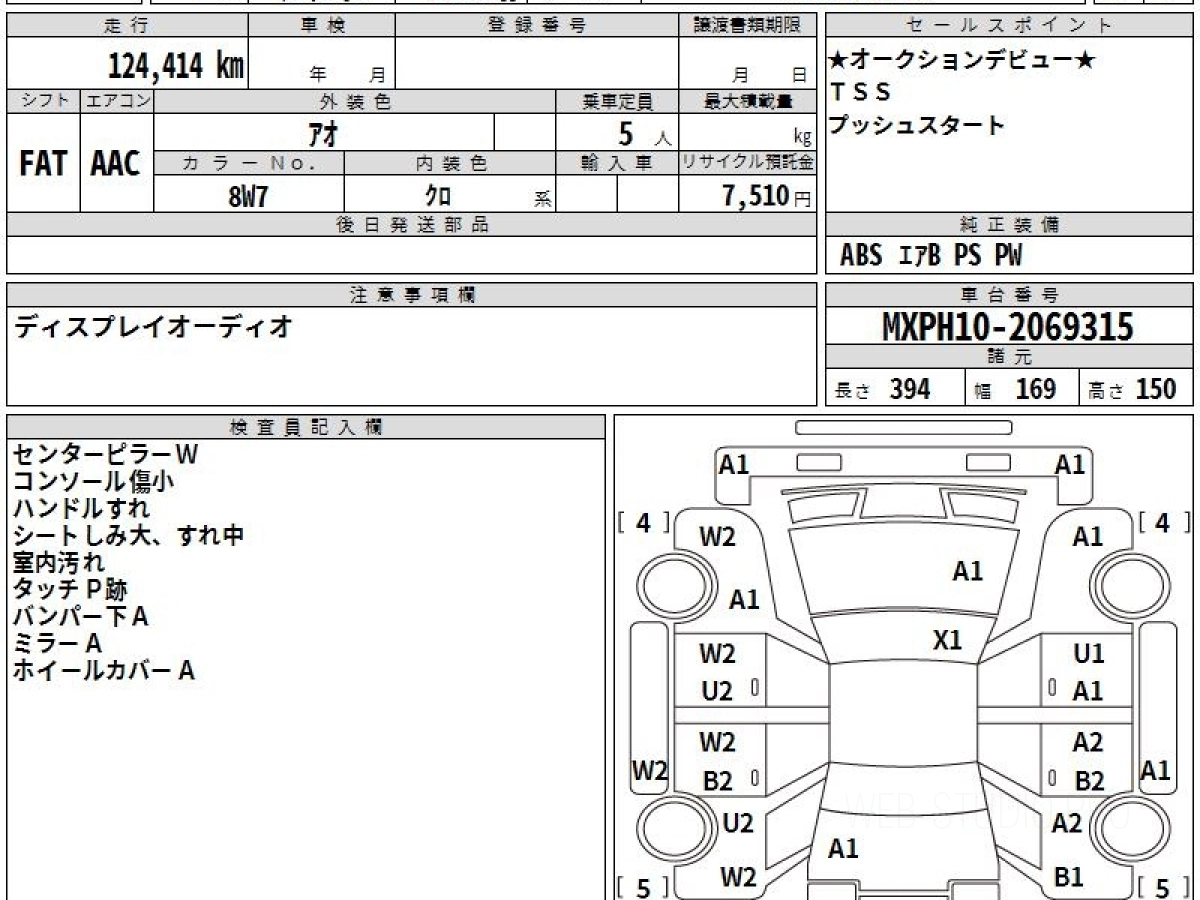Click the ★オークションデビュー★ sales point
This screenshot has width=1200, height=900.
point(963,60)
